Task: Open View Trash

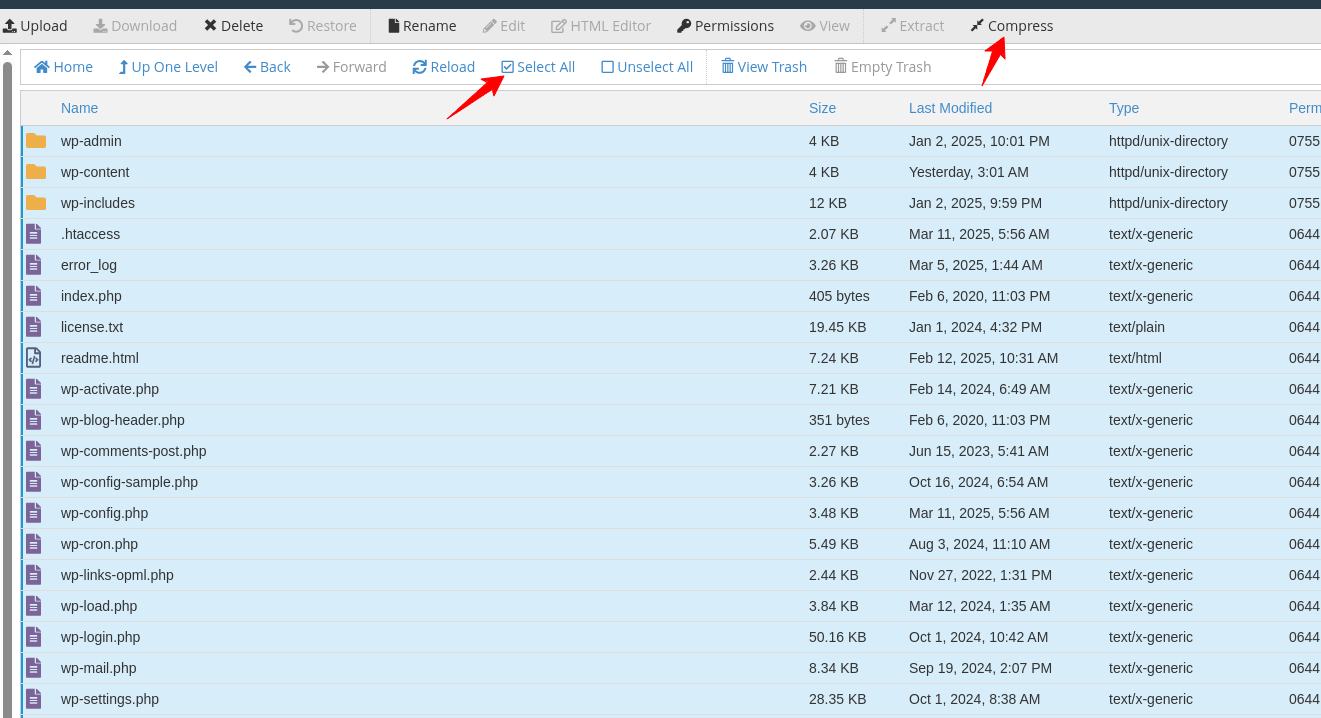Action: (x=764, y=67)
